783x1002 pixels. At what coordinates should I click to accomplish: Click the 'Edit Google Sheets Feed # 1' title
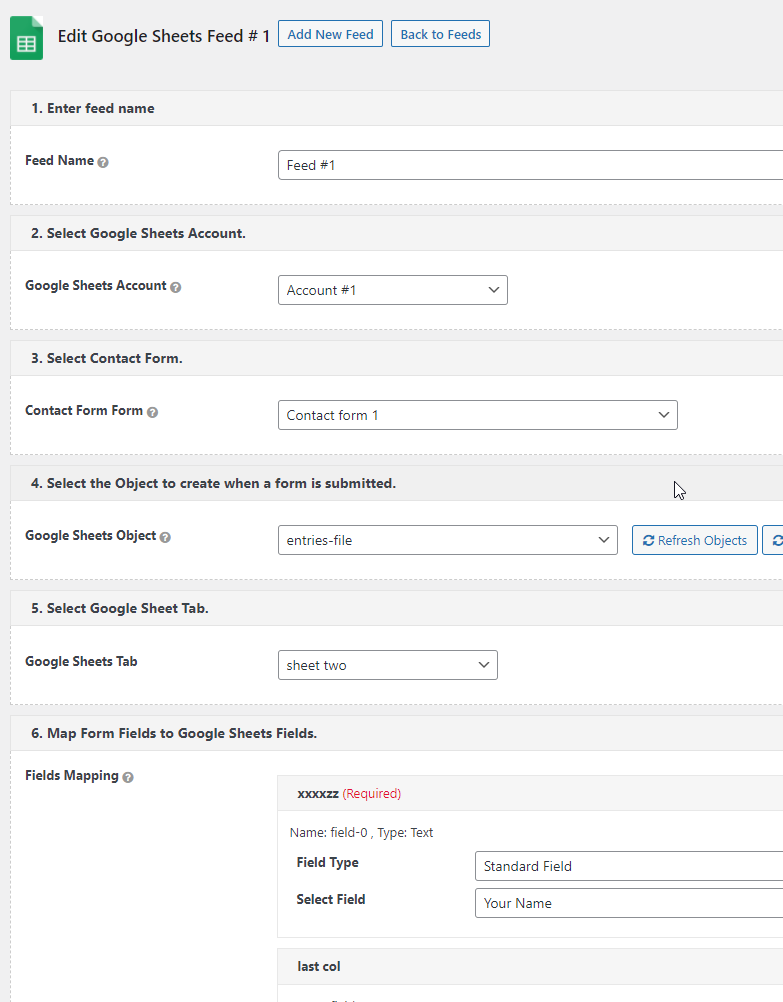point(164,36)
